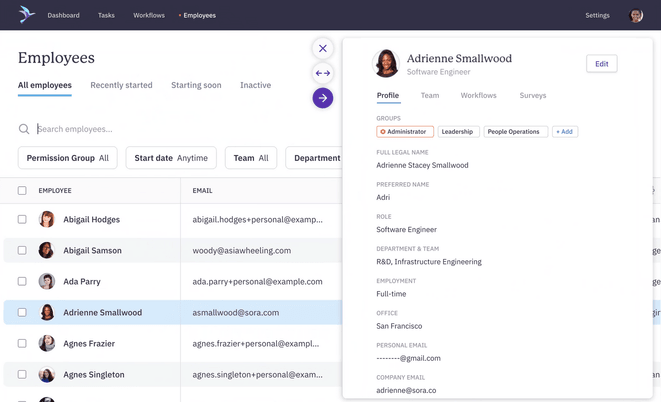Viewport: 661px width, 402px height.
Task: Click email woody@asiawheeling.com
Action: coord(242,250)
